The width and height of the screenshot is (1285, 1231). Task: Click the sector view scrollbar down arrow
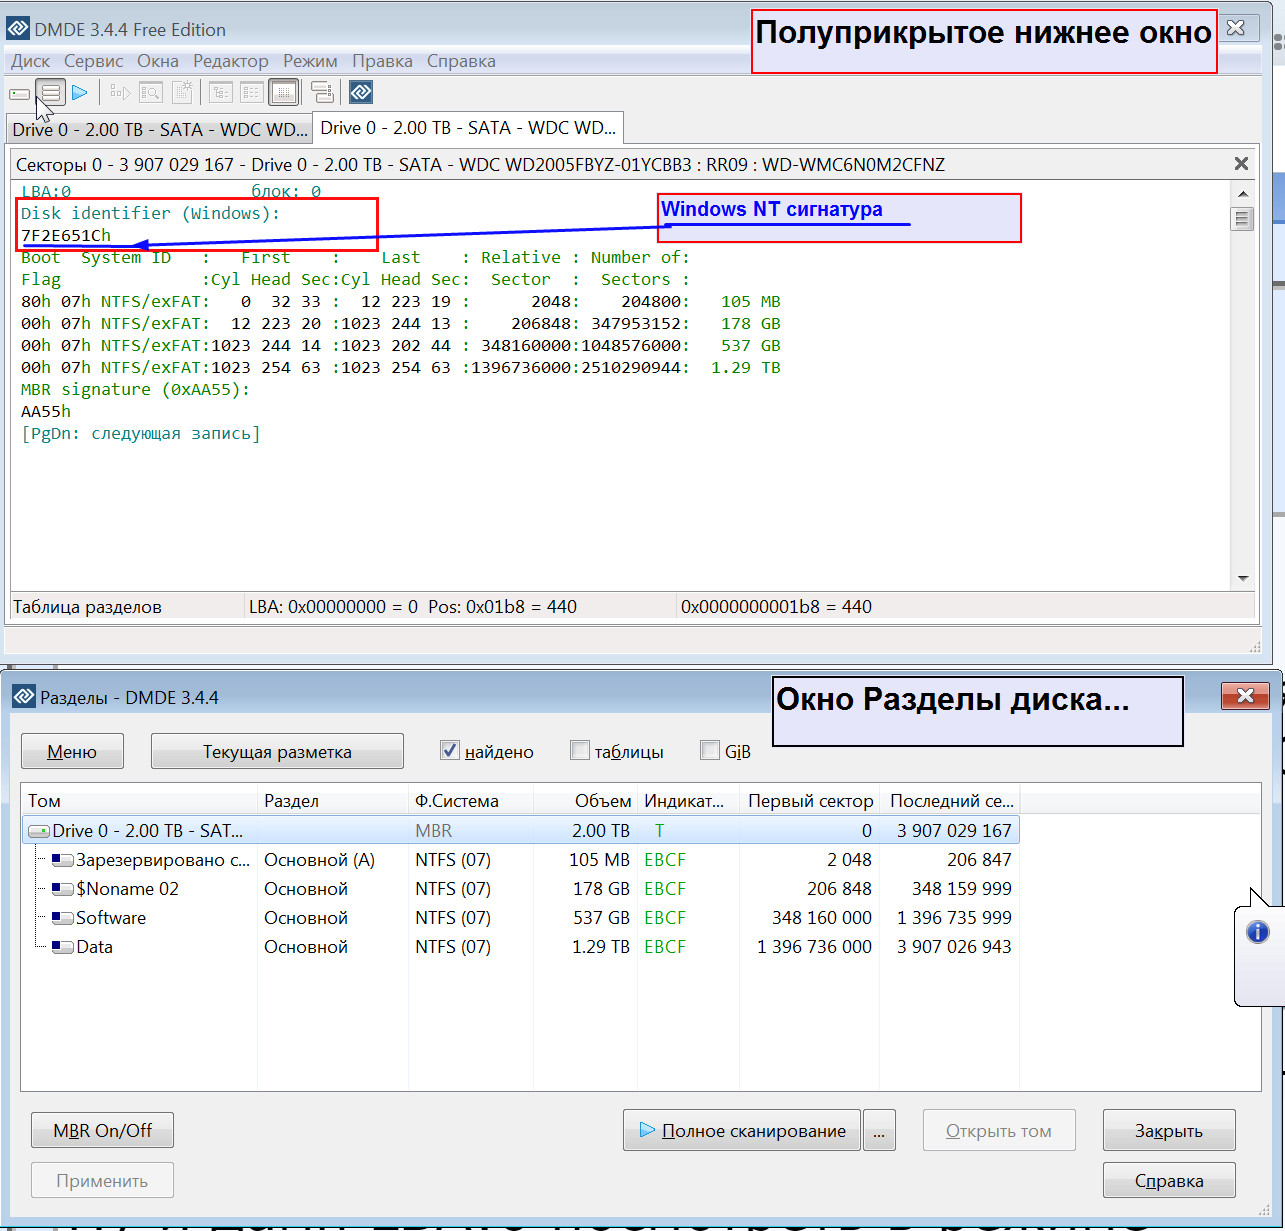tap(1243, 578)
